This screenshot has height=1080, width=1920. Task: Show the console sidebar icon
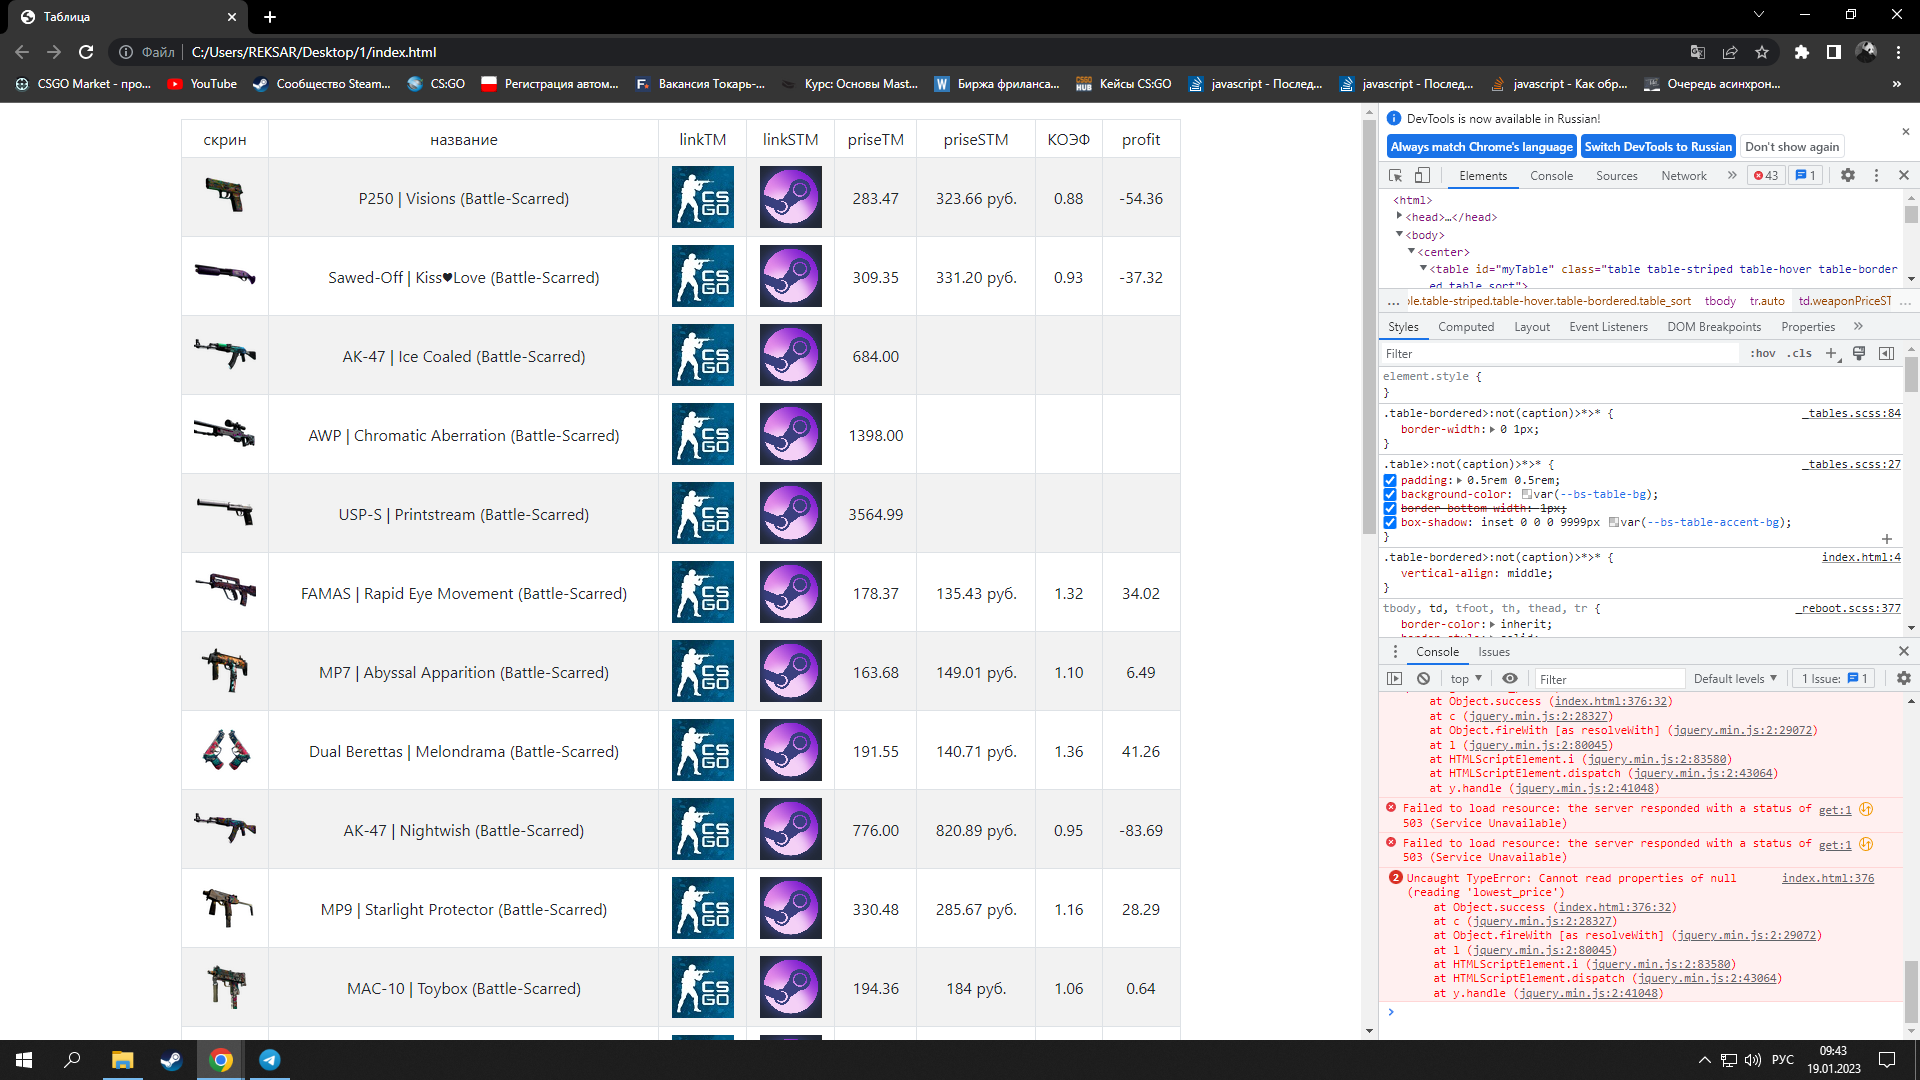[x=1395, y=678]
